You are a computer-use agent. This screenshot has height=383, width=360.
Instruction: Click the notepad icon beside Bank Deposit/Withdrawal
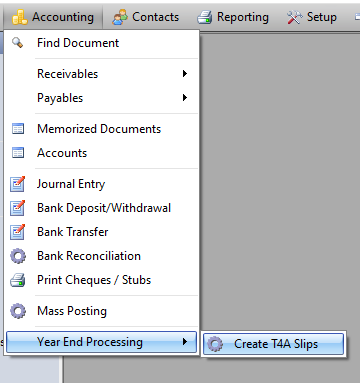(18, 208)
